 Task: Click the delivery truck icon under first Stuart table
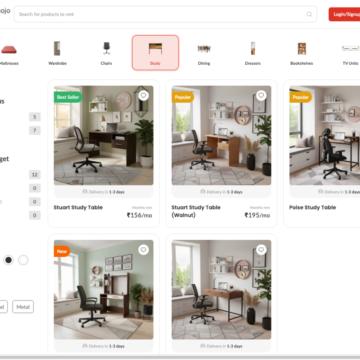click(85, 192)
